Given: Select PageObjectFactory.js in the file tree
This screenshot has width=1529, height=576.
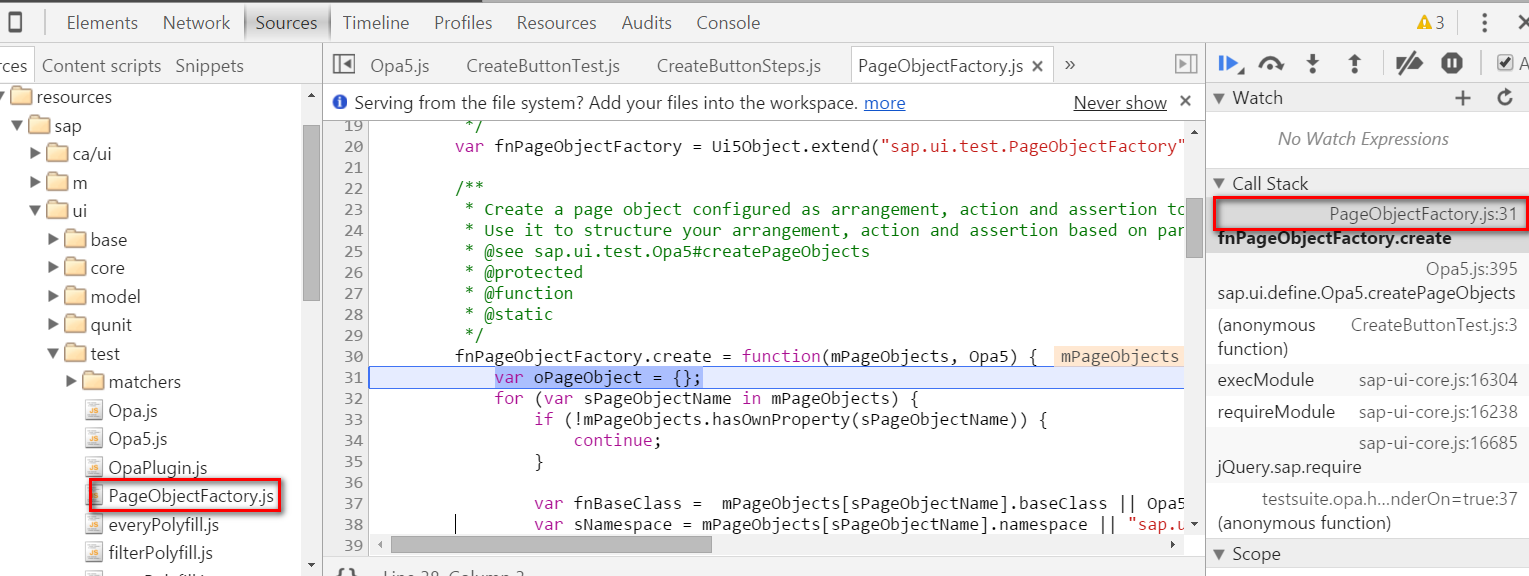Looking at the screenshot, I should 190,496.
